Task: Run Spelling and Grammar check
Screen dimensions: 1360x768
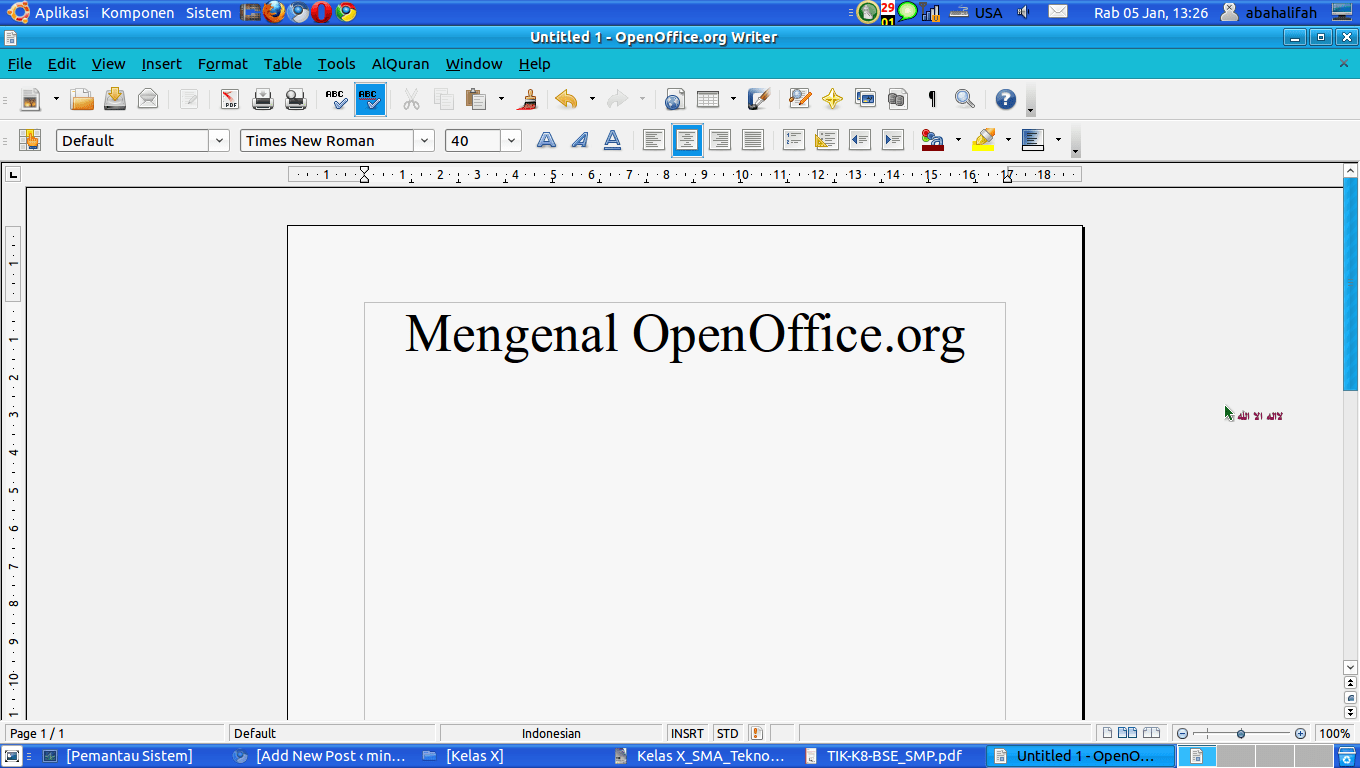Action: pos(337,99)
